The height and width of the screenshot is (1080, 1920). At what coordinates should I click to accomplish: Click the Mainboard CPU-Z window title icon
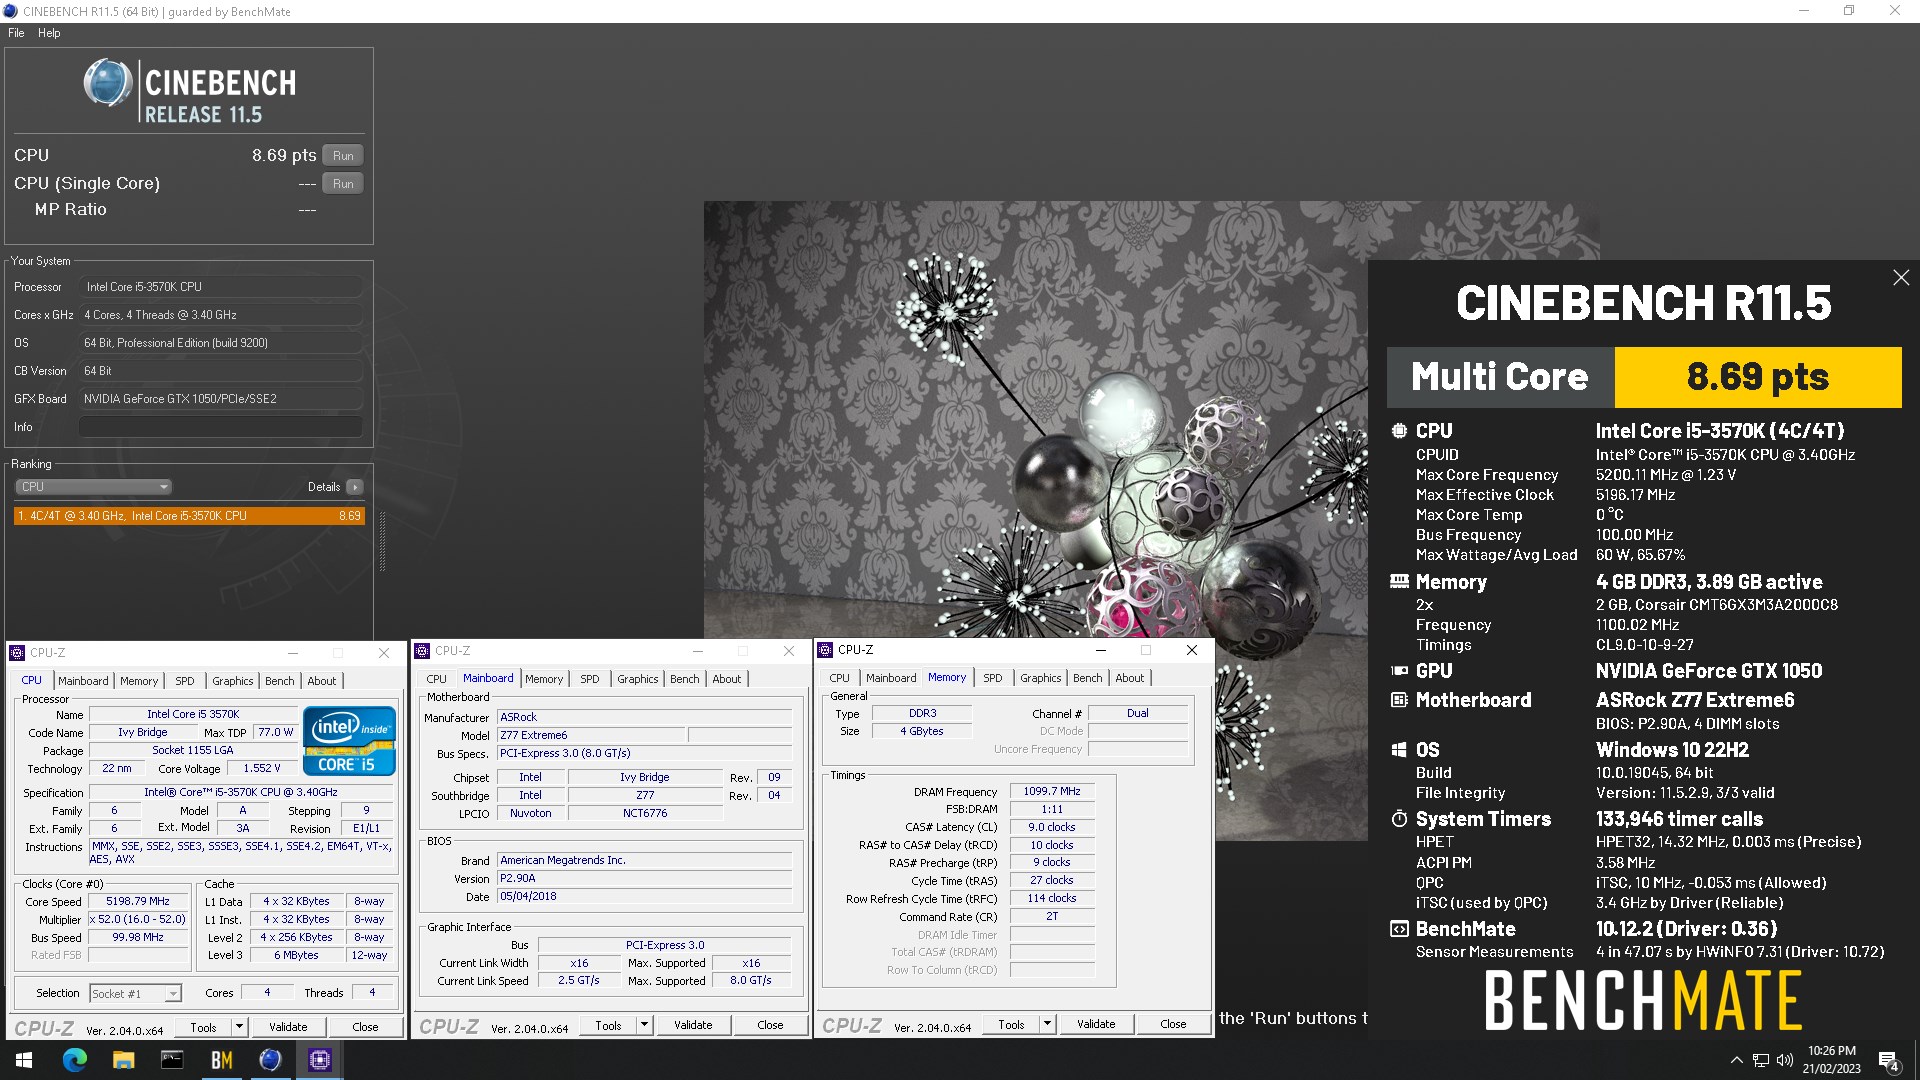pyautogui.click(x=422, y=651)
